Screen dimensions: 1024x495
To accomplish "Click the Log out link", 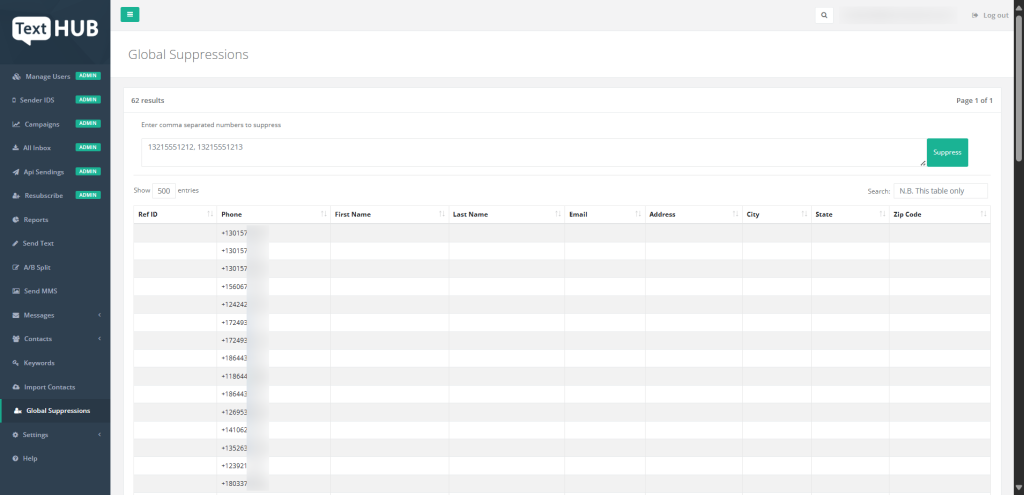I will coord(990,15).
